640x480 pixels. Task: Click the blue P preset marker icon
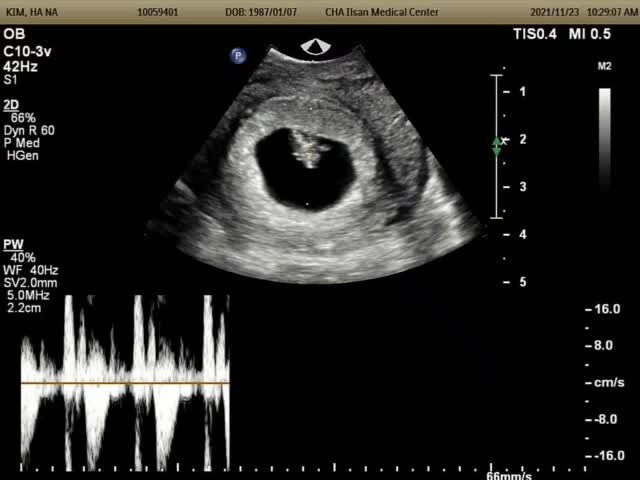238,56
